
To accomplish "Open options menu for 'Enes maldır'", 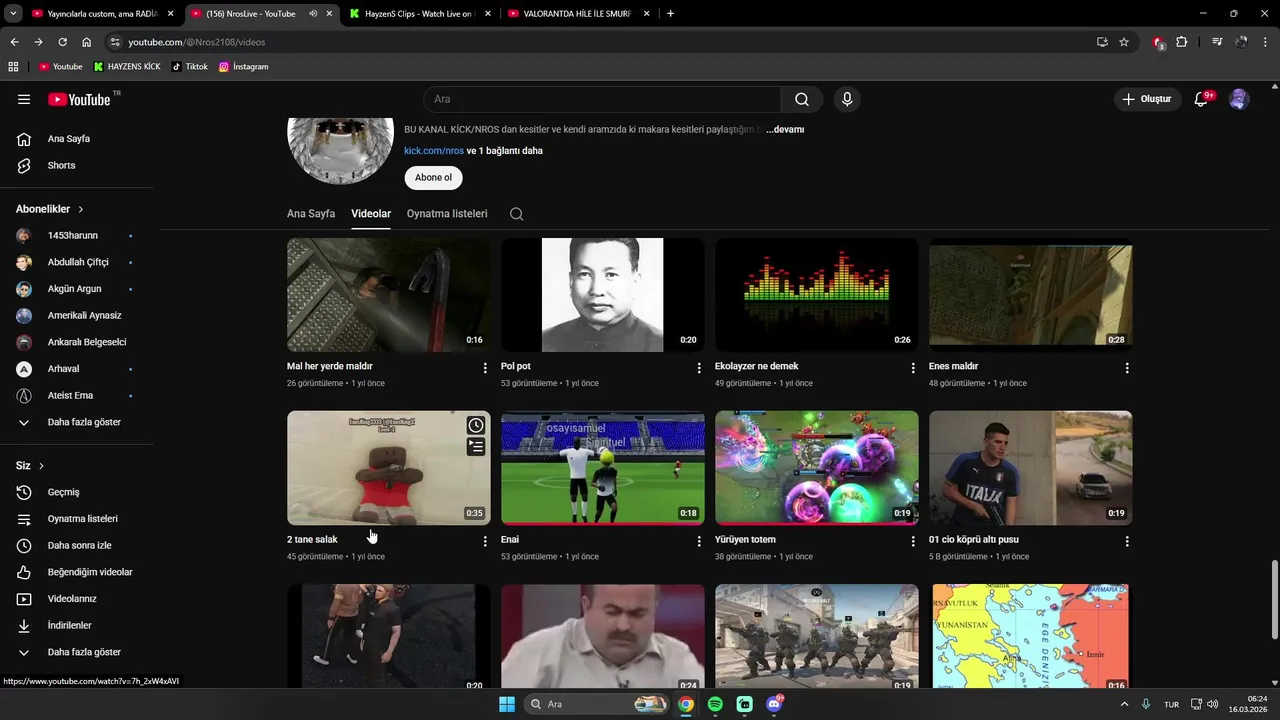I will [1127, 368].
